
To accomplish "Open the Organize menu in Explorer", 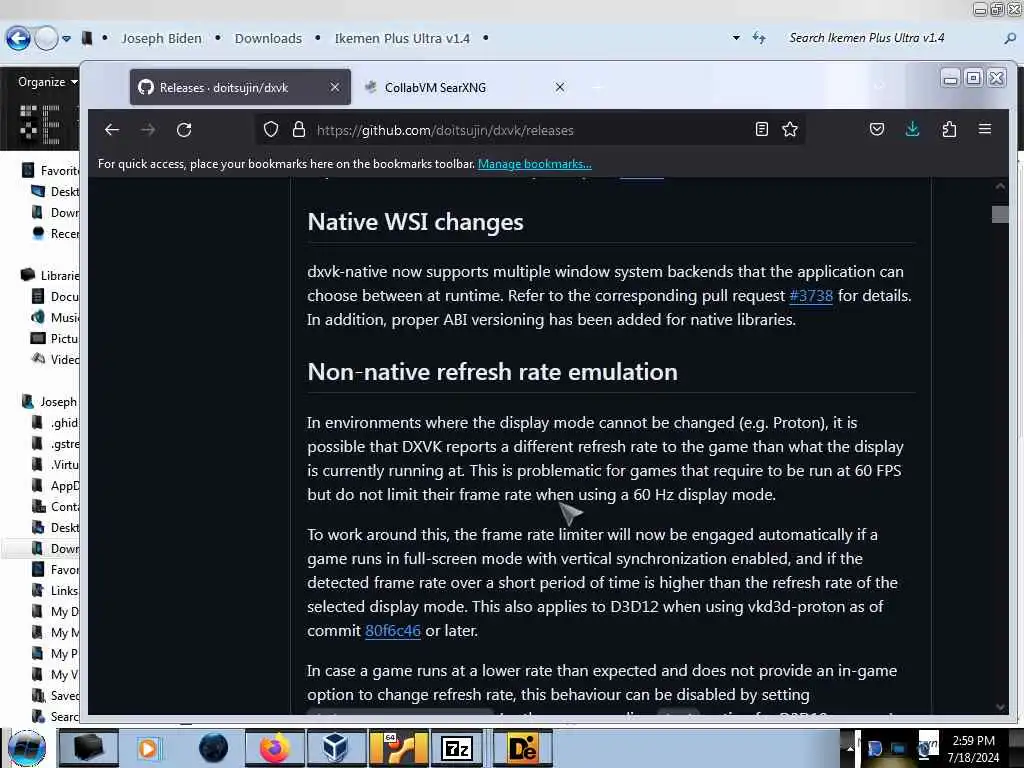I will 48,82.
